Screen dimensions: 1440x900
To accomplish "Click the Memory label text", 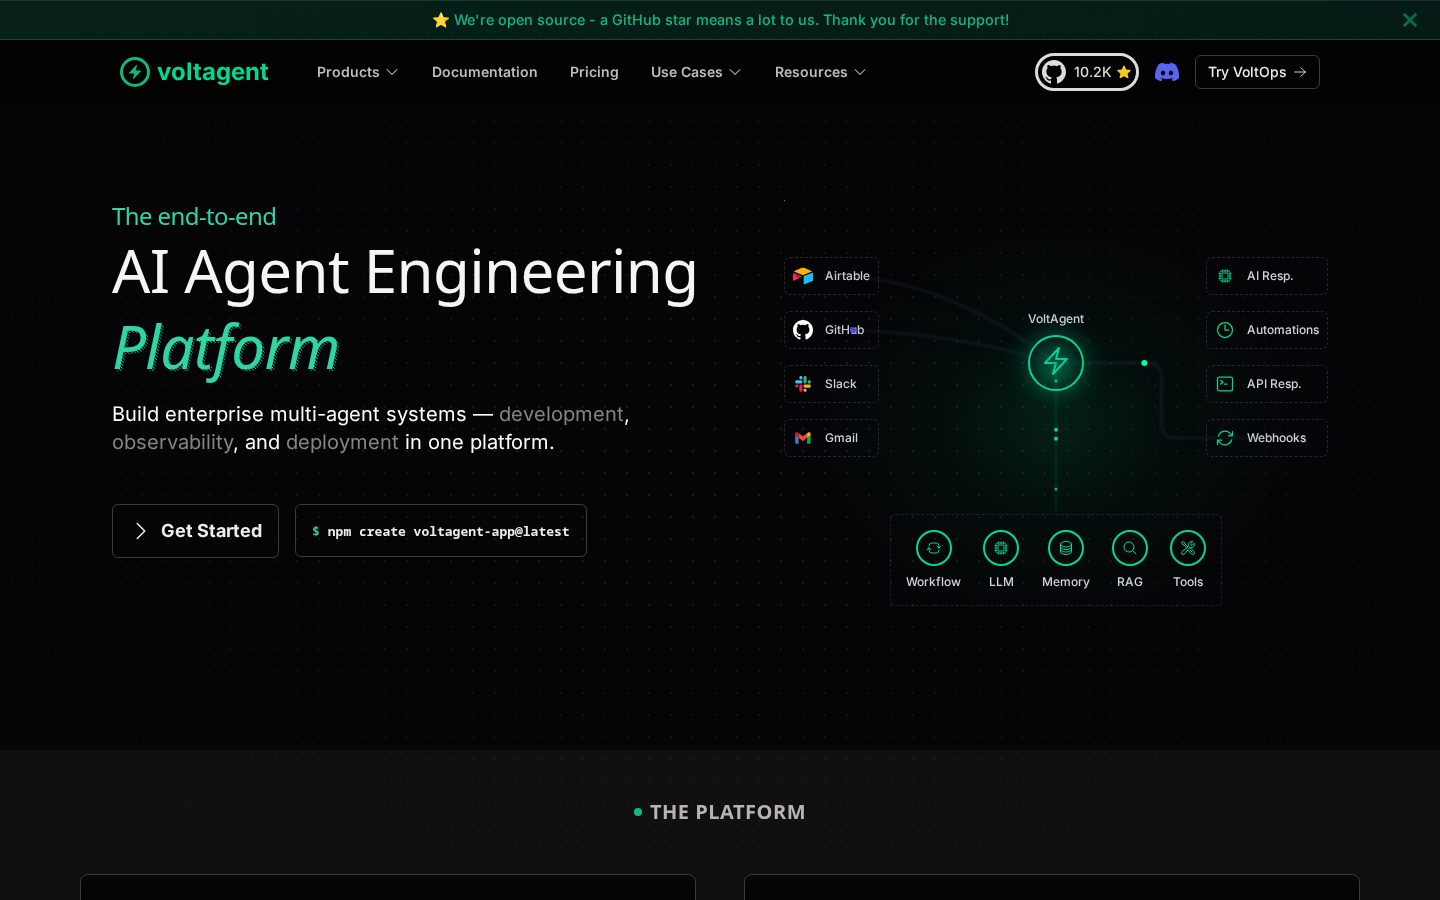I will (1066, 582).
